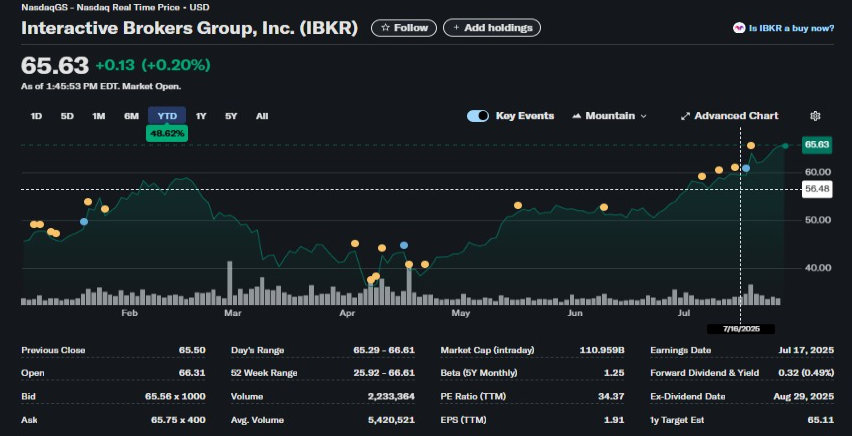This screenshot has width=852, height=436.
Task: Toggle the Key Events switch
Action: pos(478,116)
